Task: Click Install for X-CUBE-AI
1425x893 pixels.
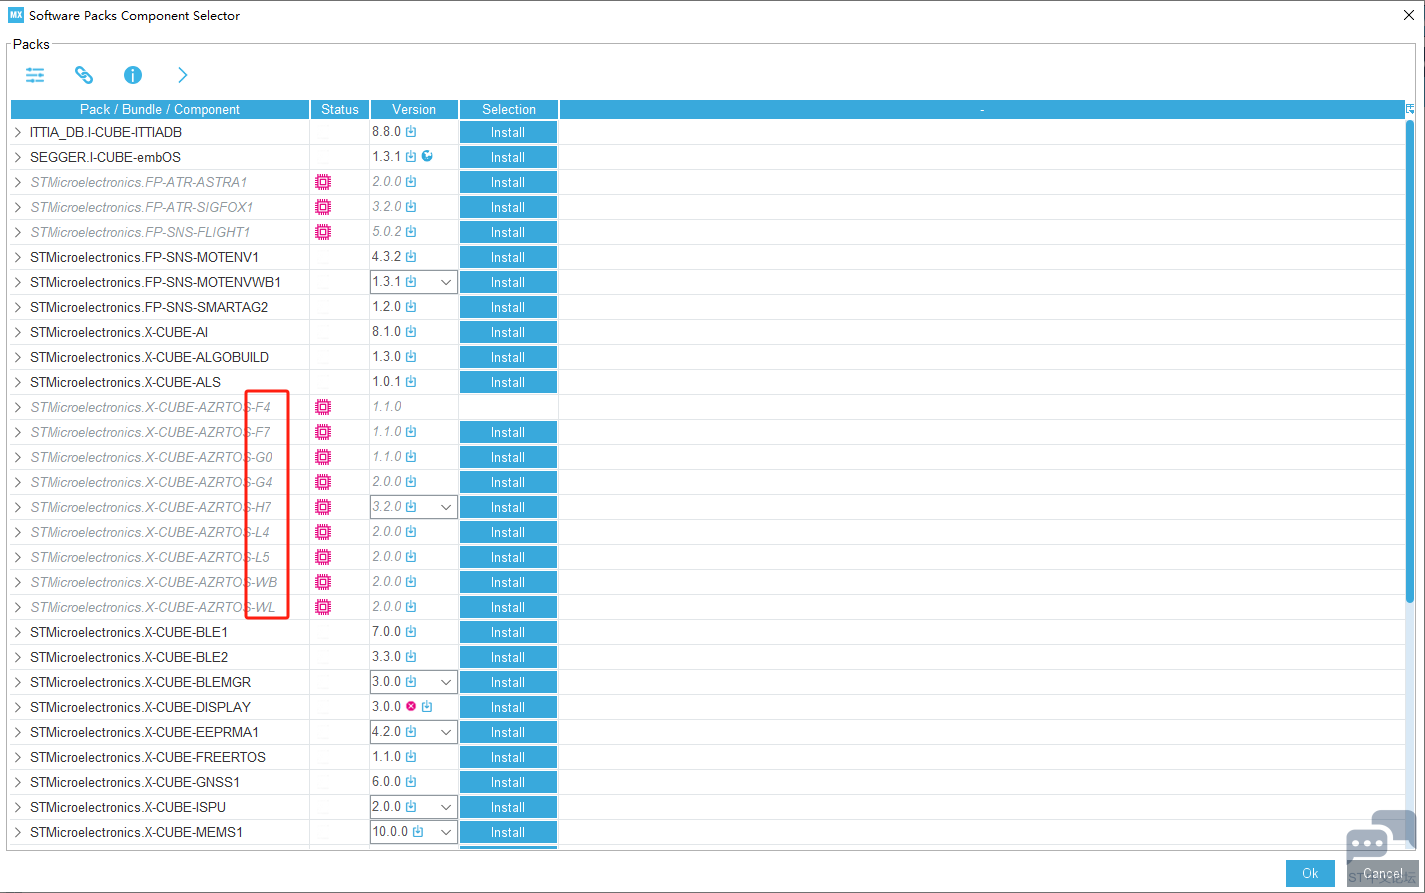Action: coord(508,332)
